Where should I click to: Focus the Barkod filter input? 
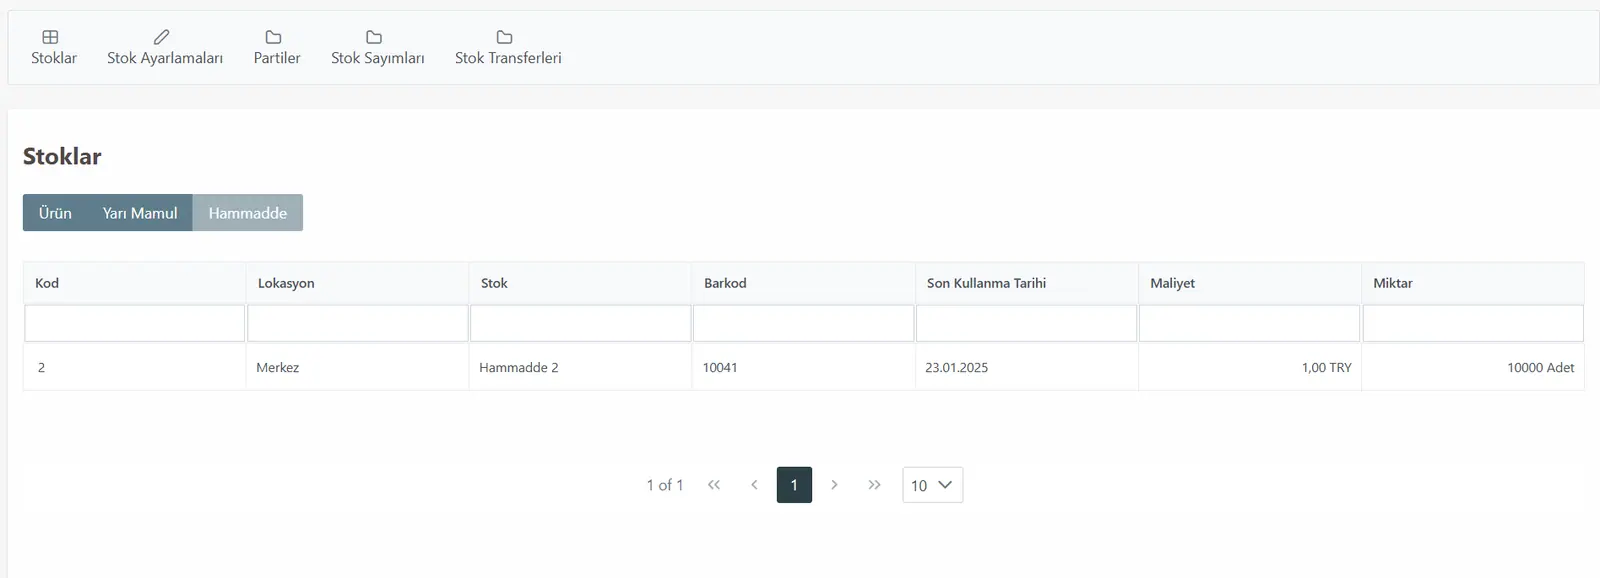804,324
